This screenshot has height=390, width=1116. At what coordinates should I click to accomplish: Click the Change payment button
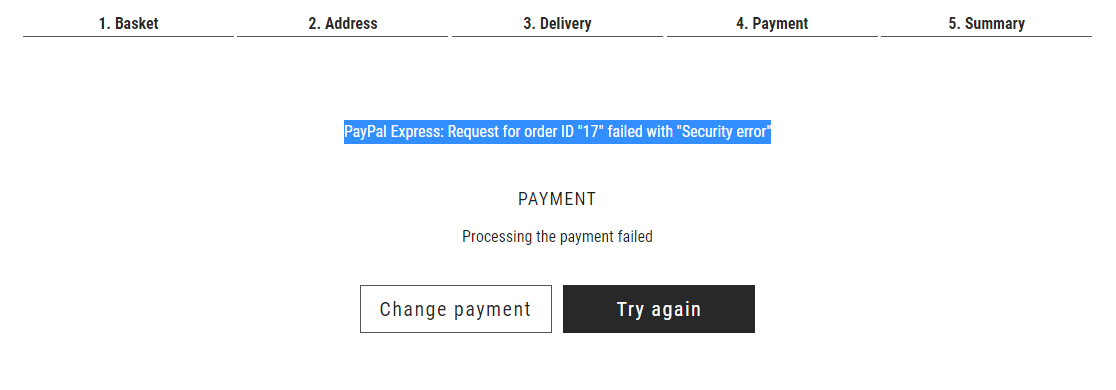coord(456,309)
